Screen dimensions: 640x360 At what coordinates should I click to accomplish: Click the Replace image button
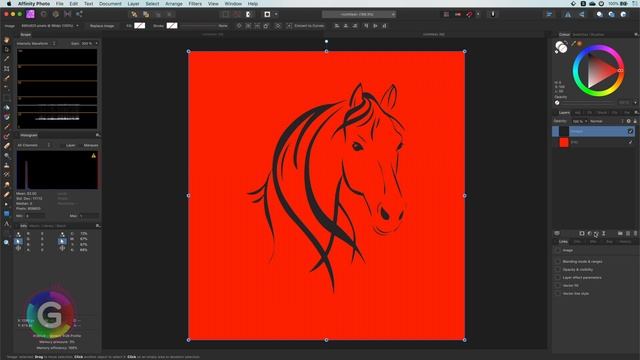point(102,26)
